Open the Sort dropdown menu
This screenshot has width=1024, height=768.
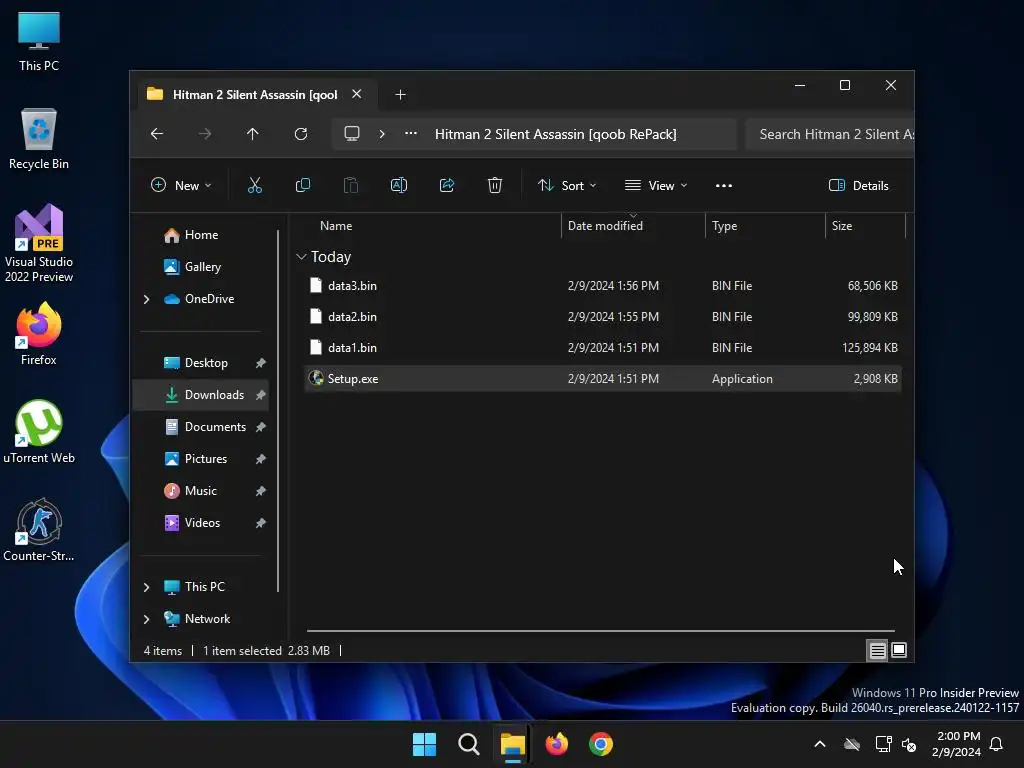click(x=566, y=185)
